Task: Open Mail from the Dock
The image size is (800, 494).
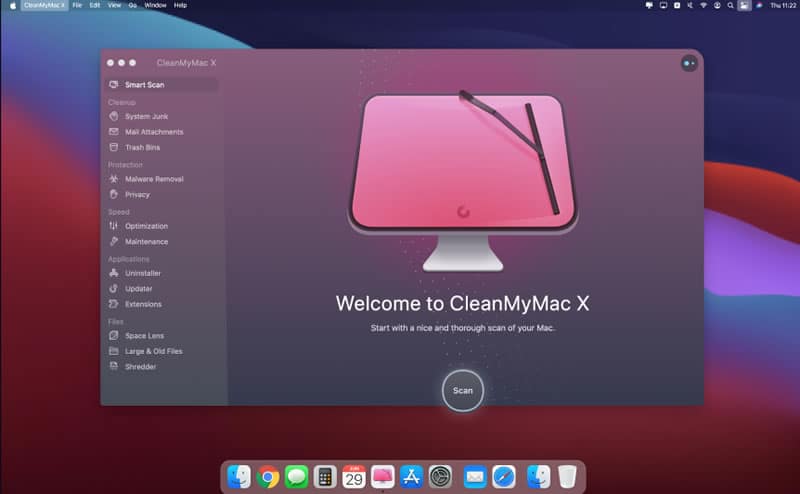Action: pyautogui.click(x=475, y=477)
